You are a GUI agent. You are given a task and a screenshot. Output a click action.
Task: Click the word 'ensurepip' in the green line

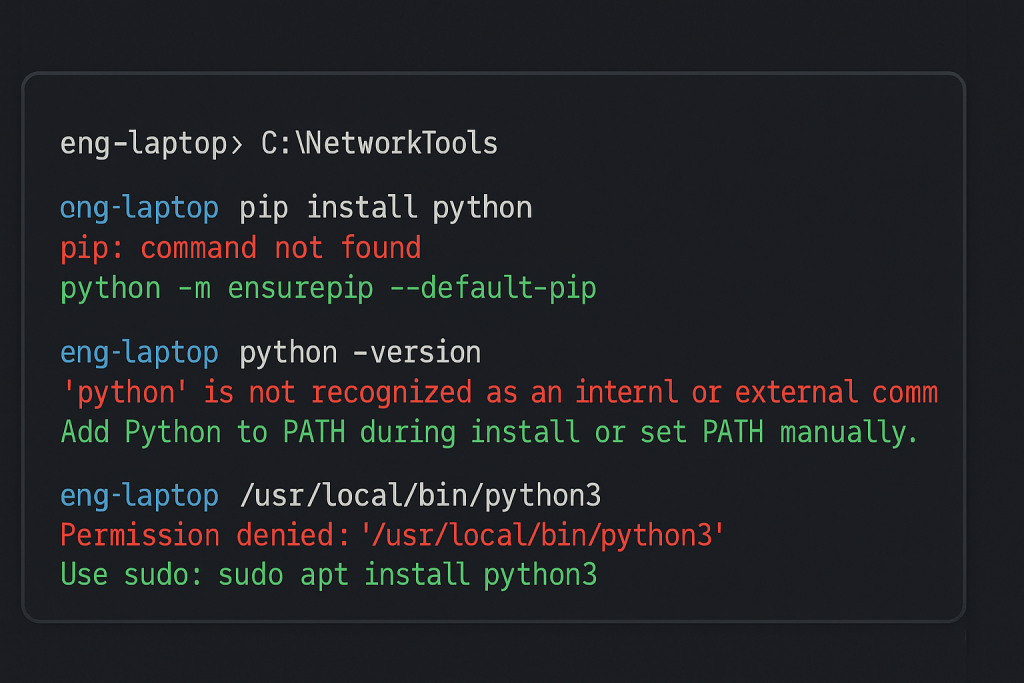pyautogui.click(x=300, y=289)
